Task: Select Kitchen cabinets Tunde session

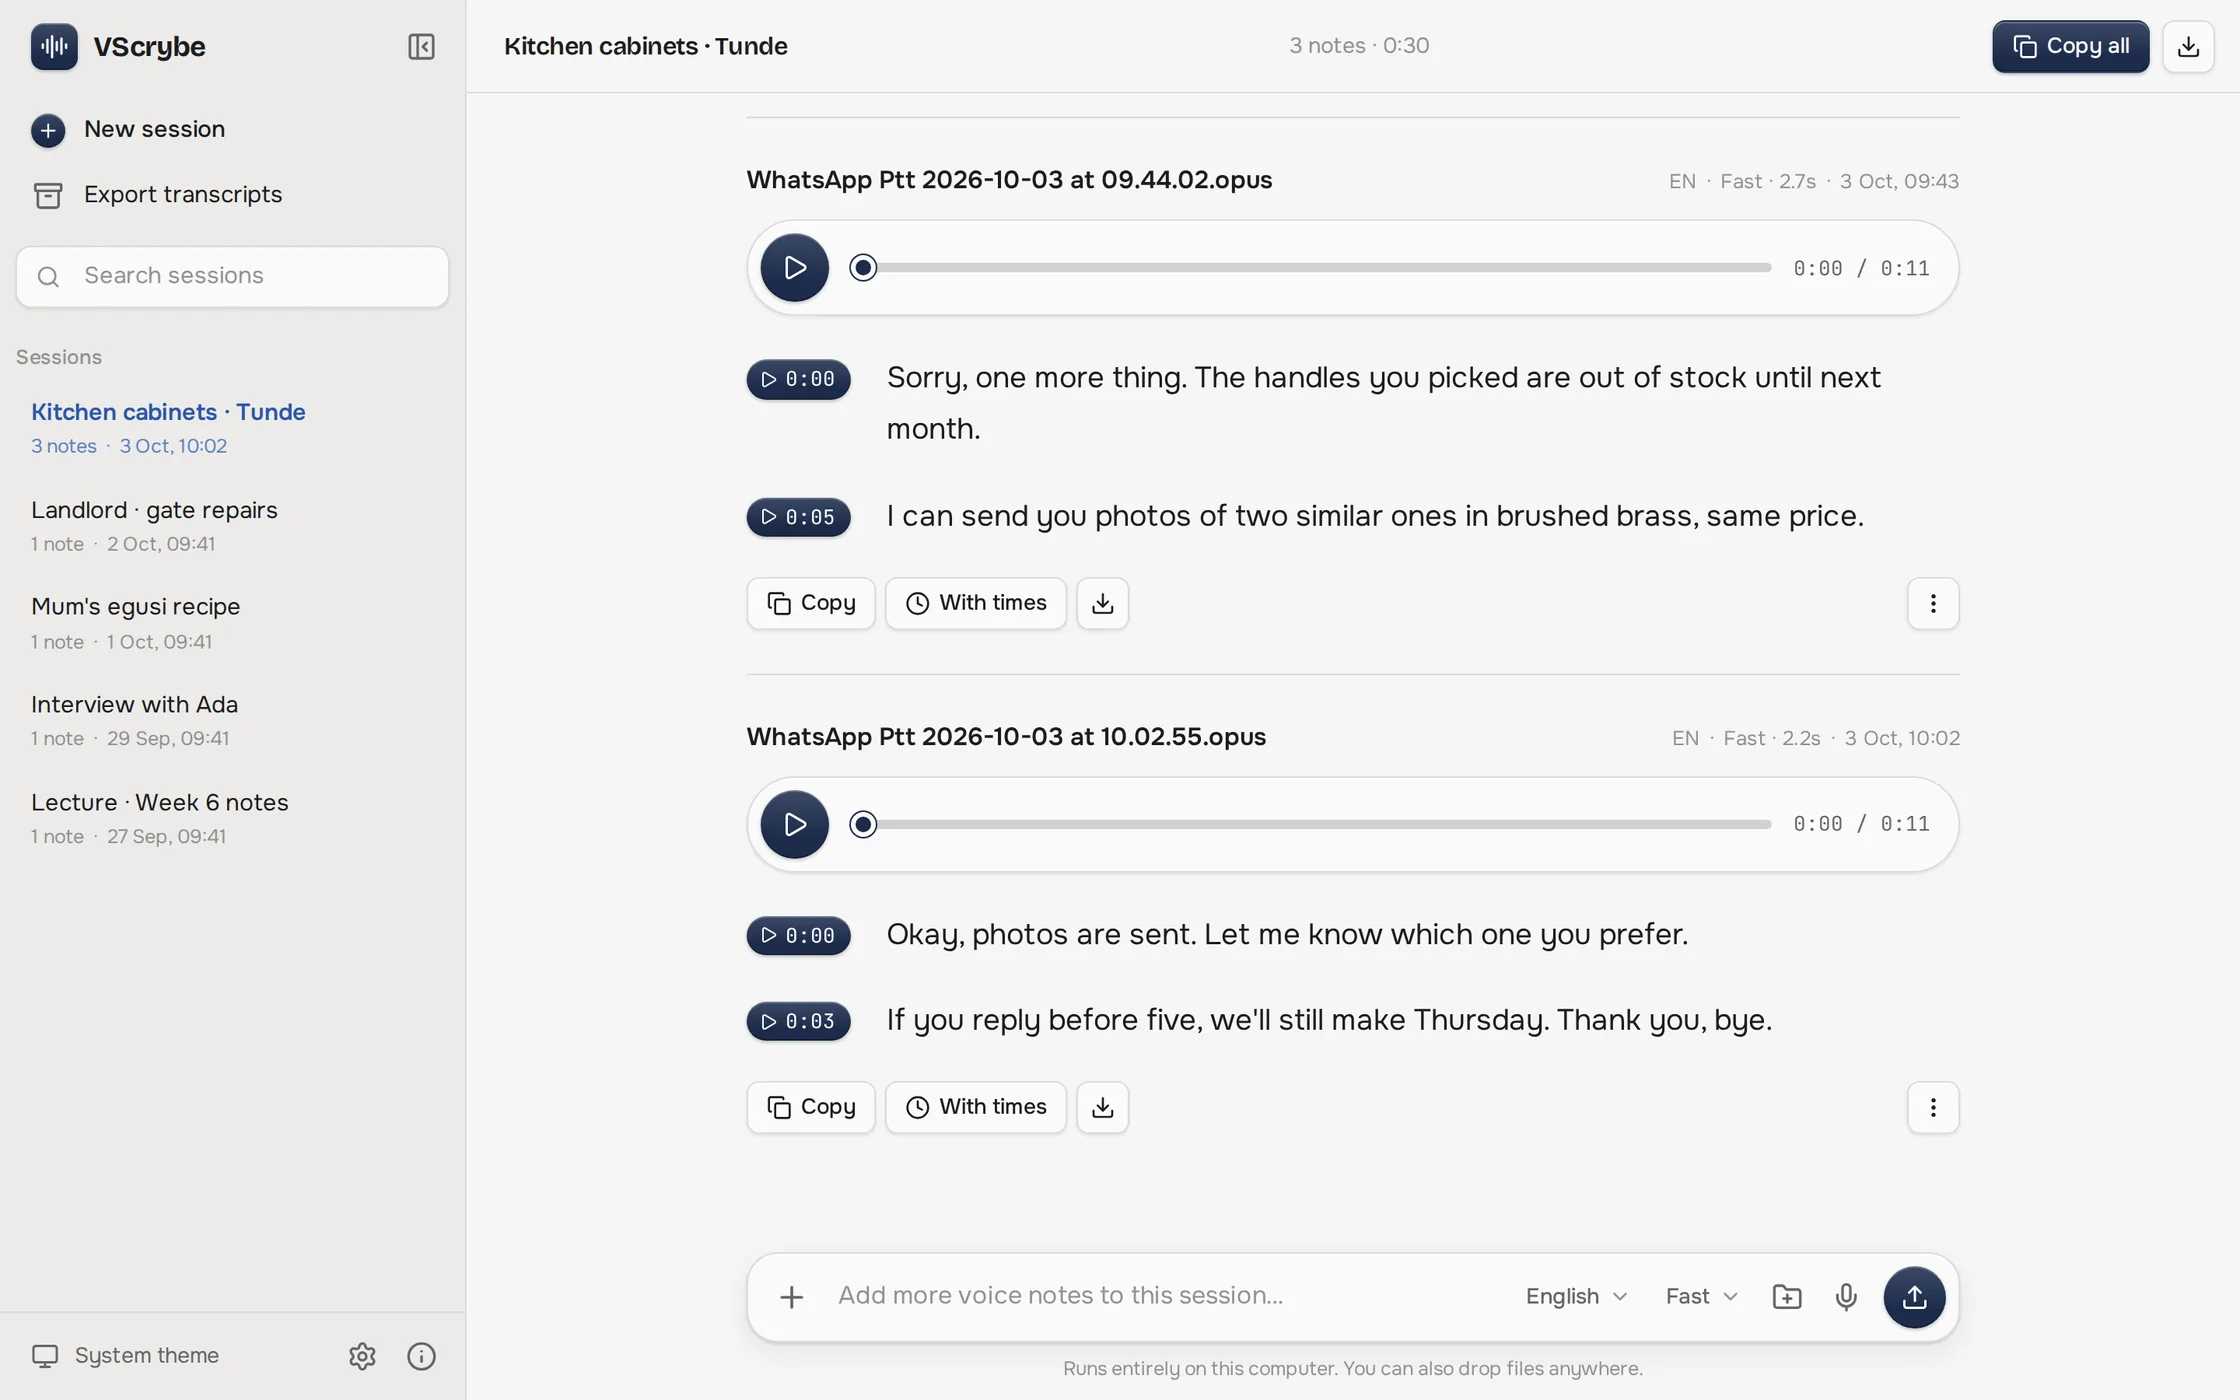Action: (x=232, y=427)
